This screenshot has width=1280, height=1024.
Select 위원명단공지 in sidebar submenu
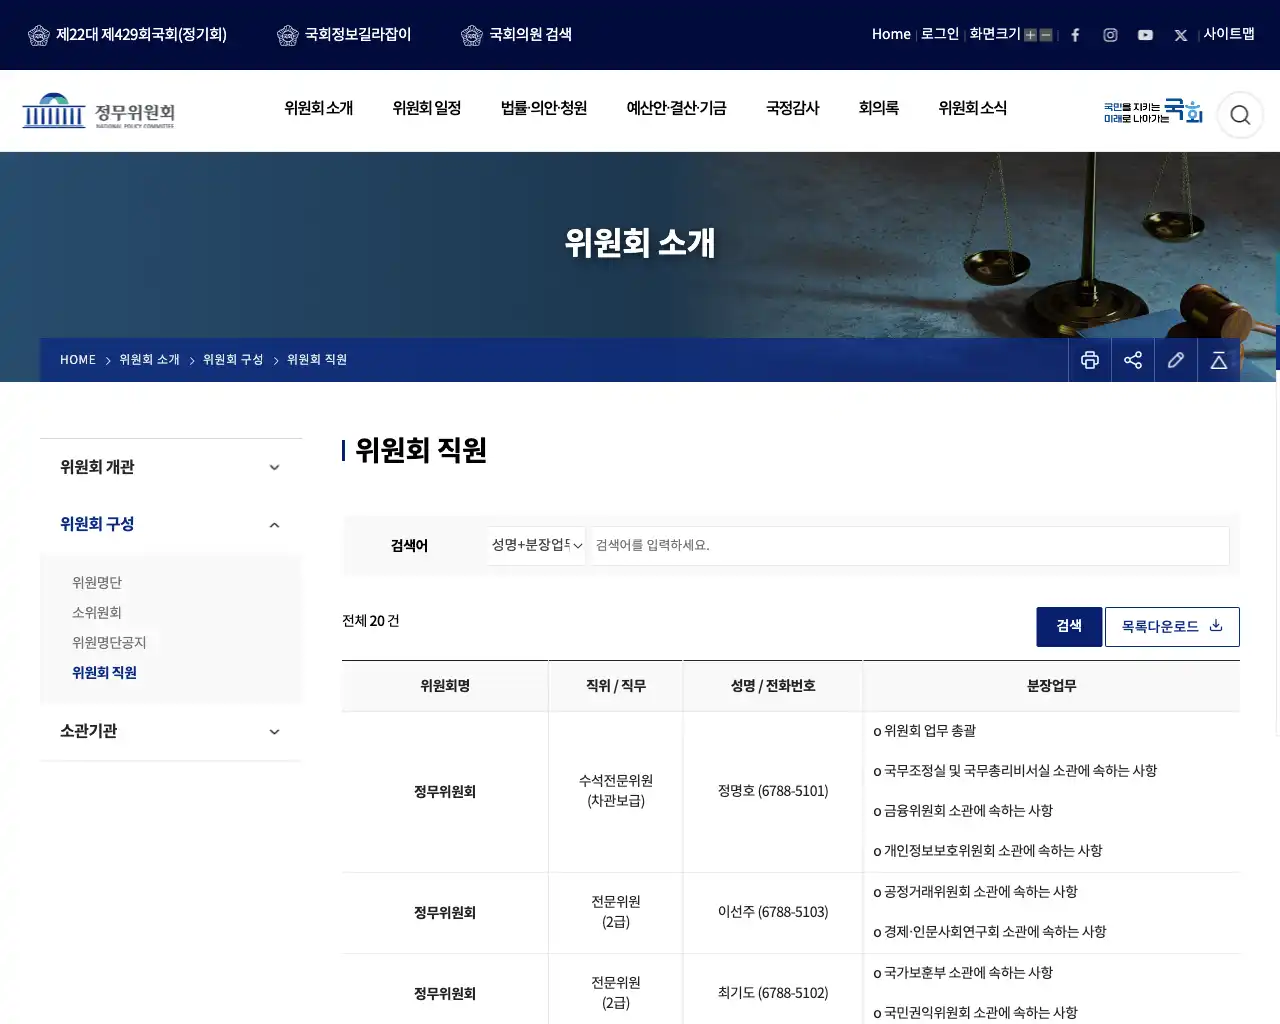109,642
